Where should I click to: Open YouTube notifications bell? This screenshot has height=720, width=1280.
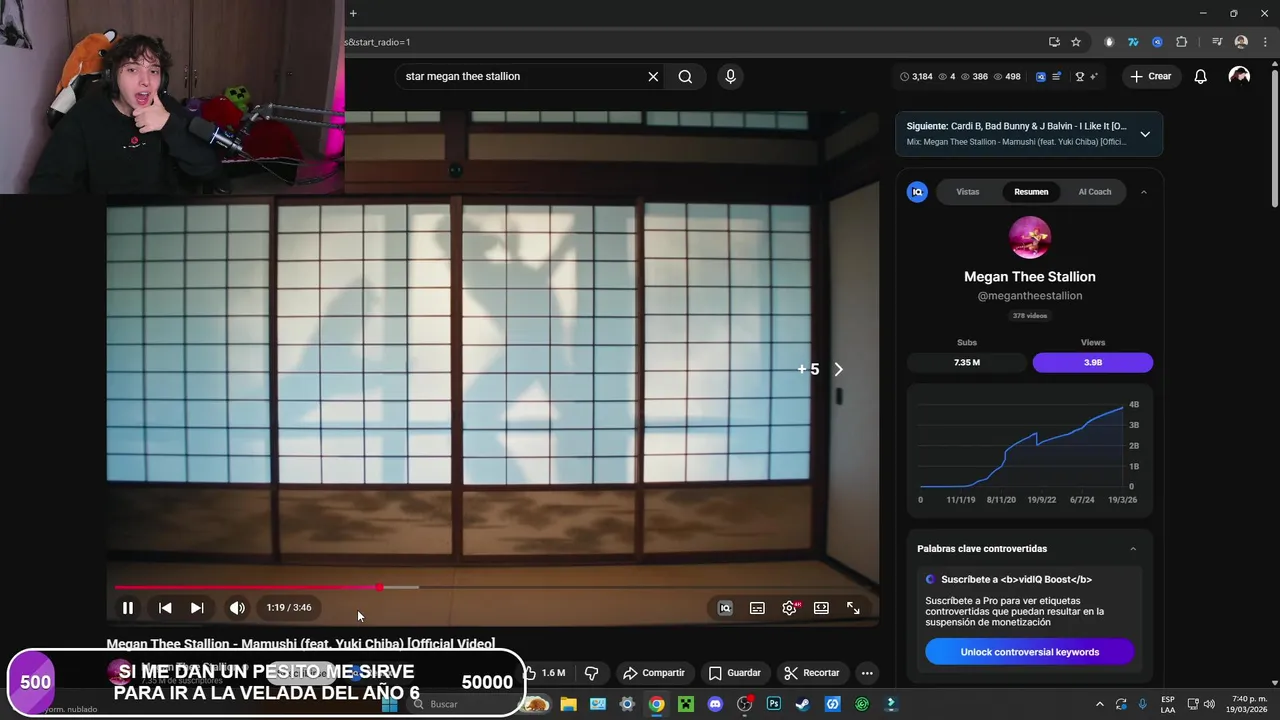tap(1201, 76)
